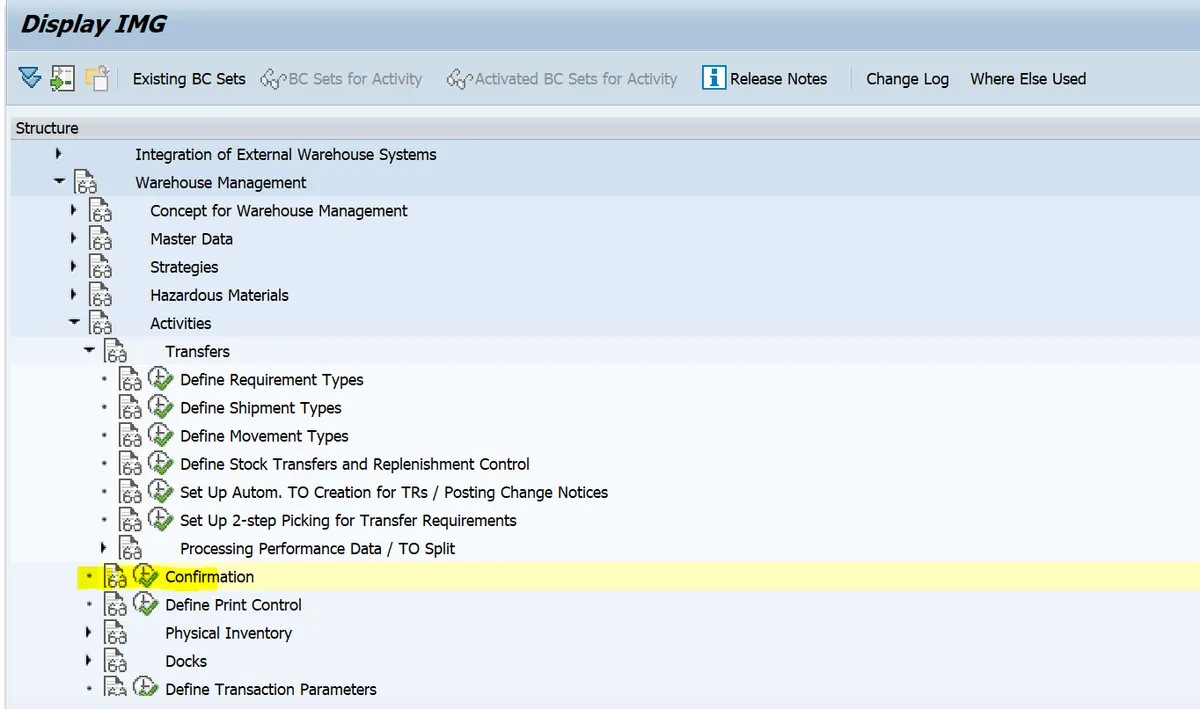
Task: Execute the Define Requirement Types activity icon
Action: click(x=160, y=379)
